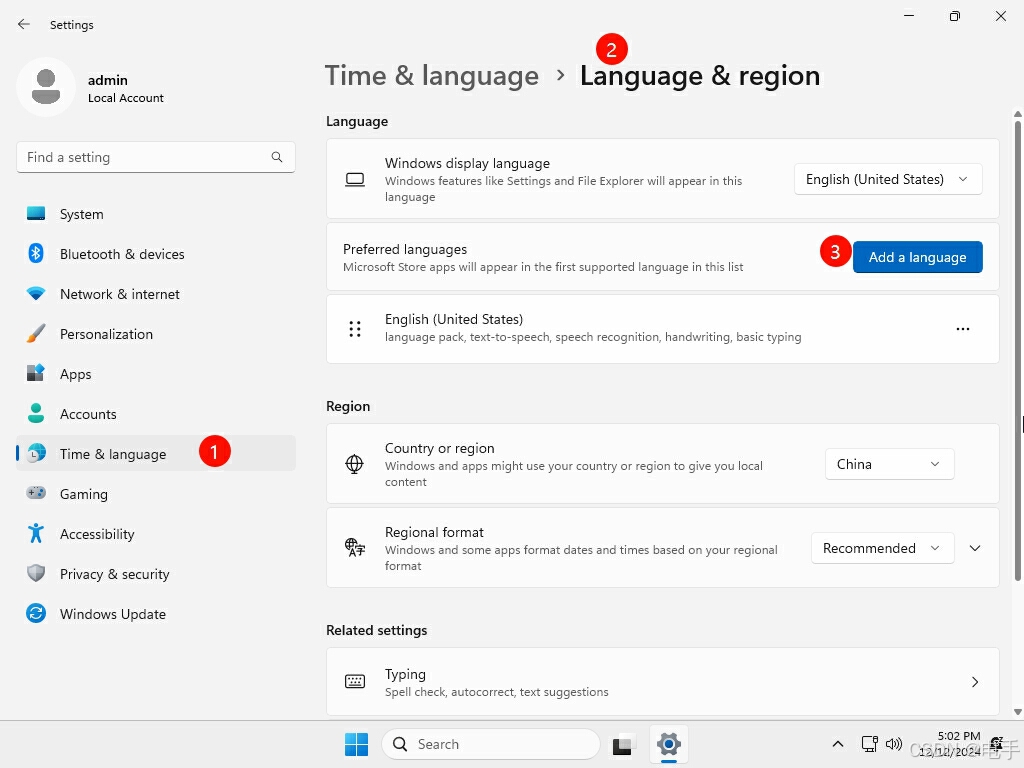Viewport: 1024px width, 768px height.
Task: Select Time & language in sidebar
Action: pyautogui.click(x=155, y=454)
